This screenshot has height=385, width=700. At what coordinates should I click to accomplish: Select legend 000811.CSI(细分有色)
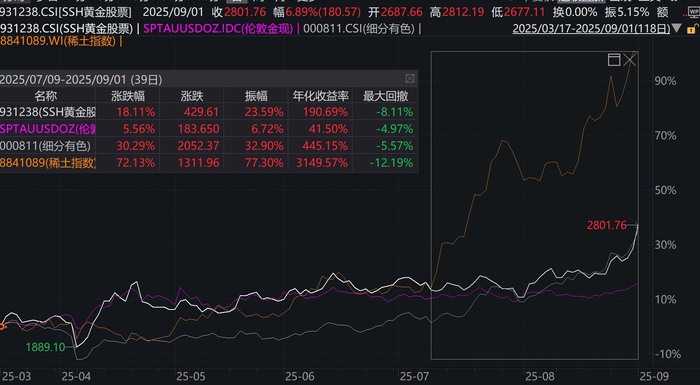(359, 29)
